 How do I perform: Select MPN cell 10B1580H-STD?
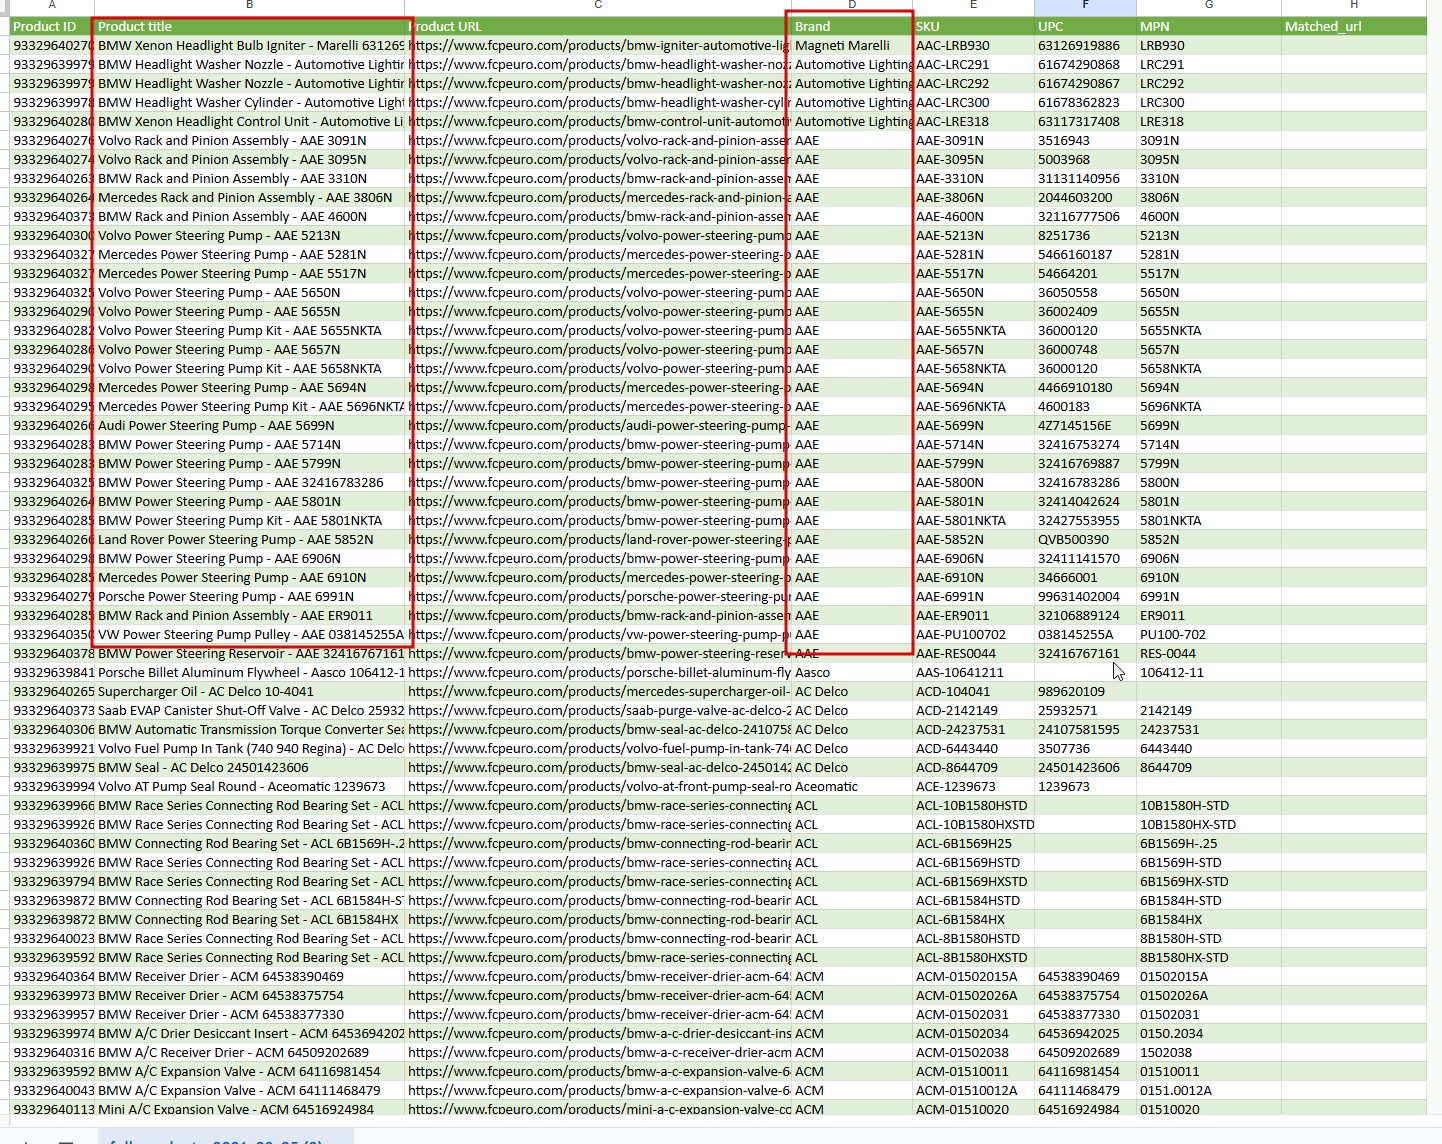[x=1209, y=805]
